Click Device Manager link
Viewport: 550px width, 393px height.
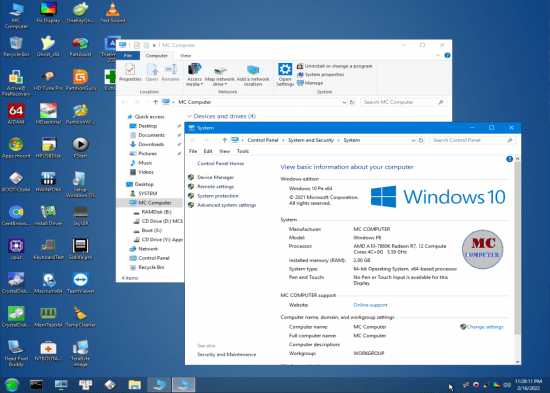(215, 178)
